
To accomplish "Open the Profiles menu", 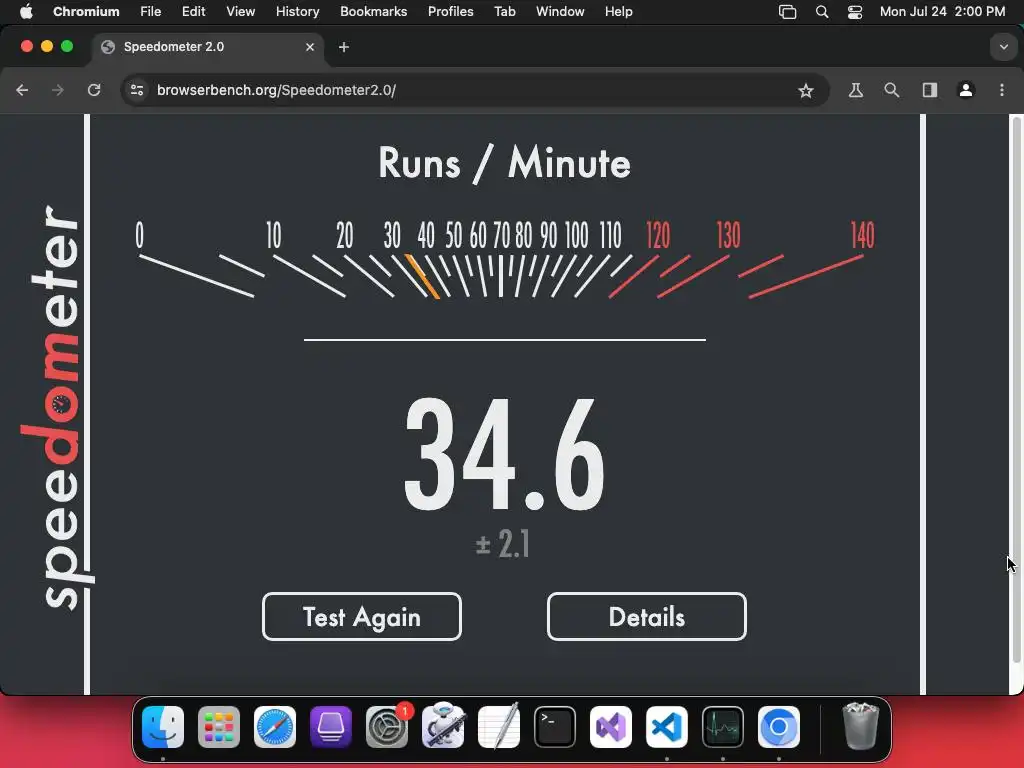I will click(x=451, y=11).
